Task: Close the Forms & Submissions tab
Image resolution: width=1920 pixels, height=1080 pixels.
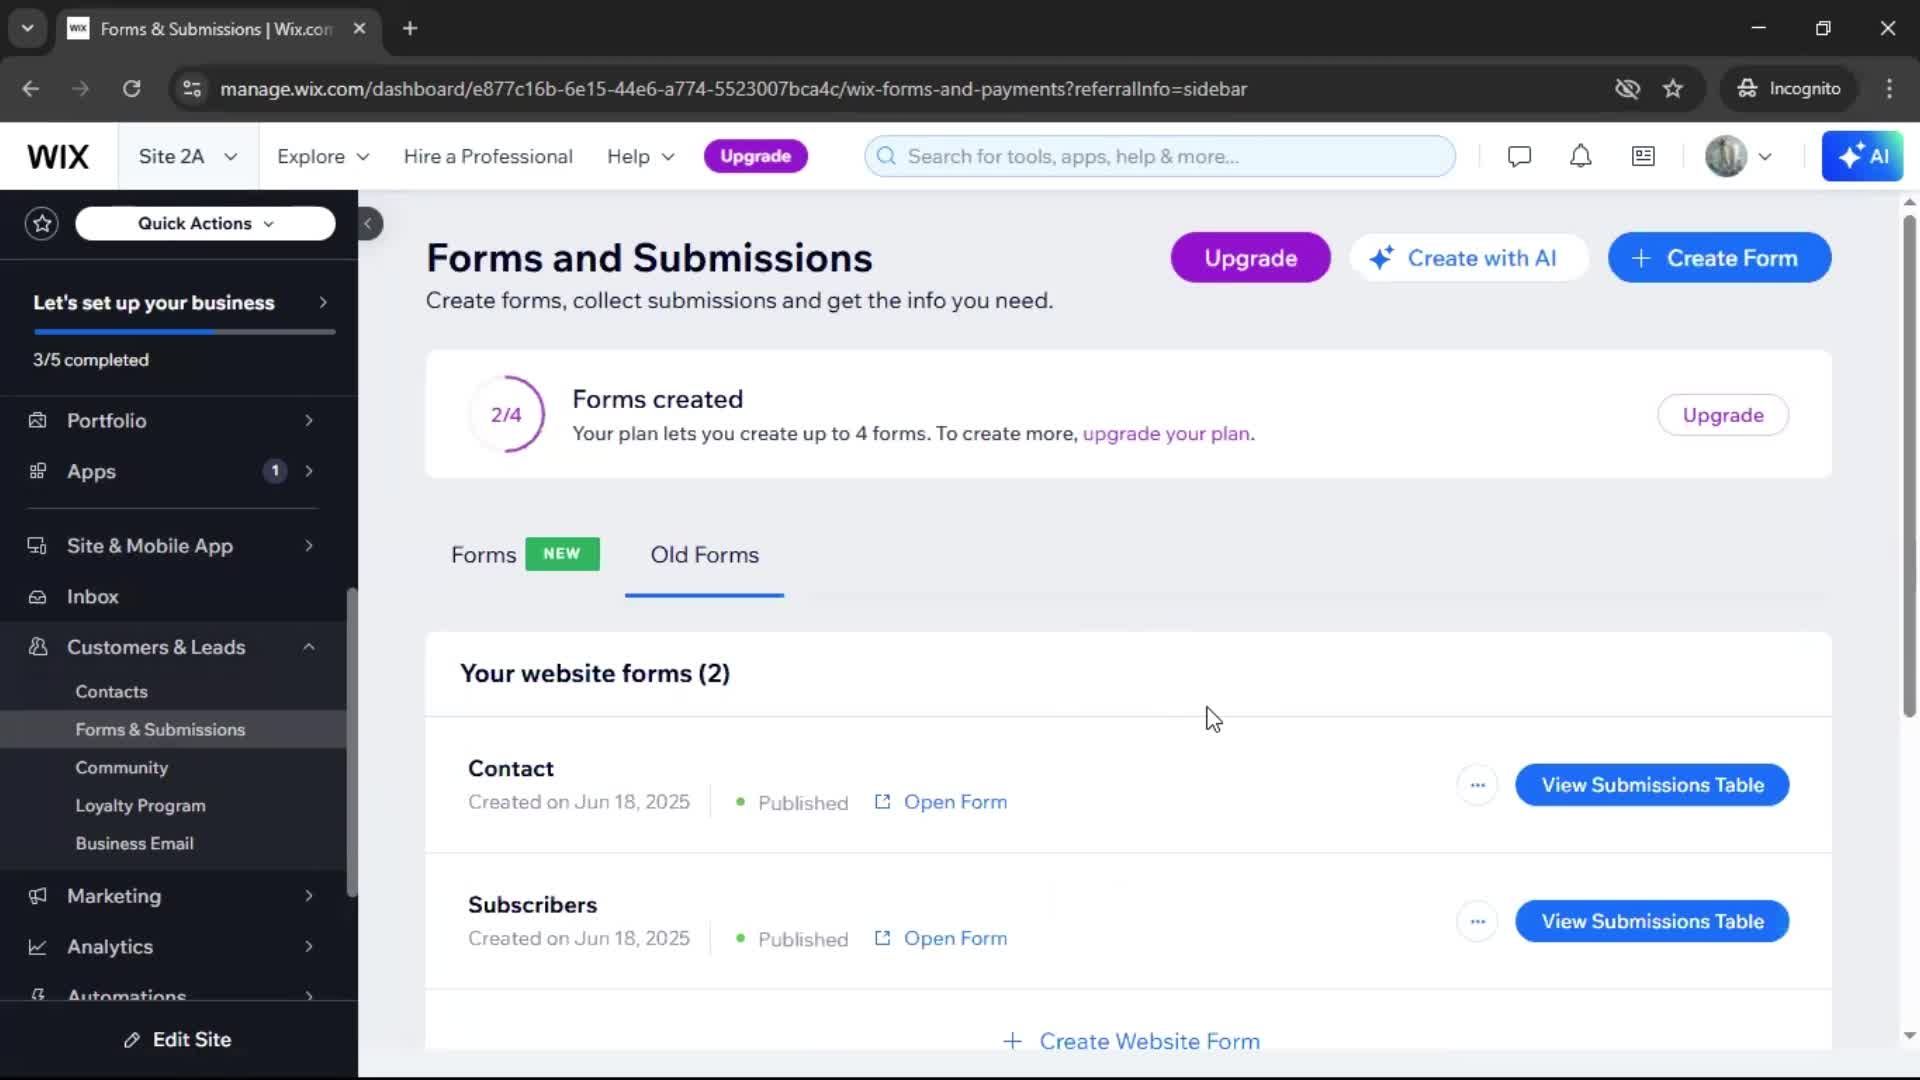Action: 359,28
